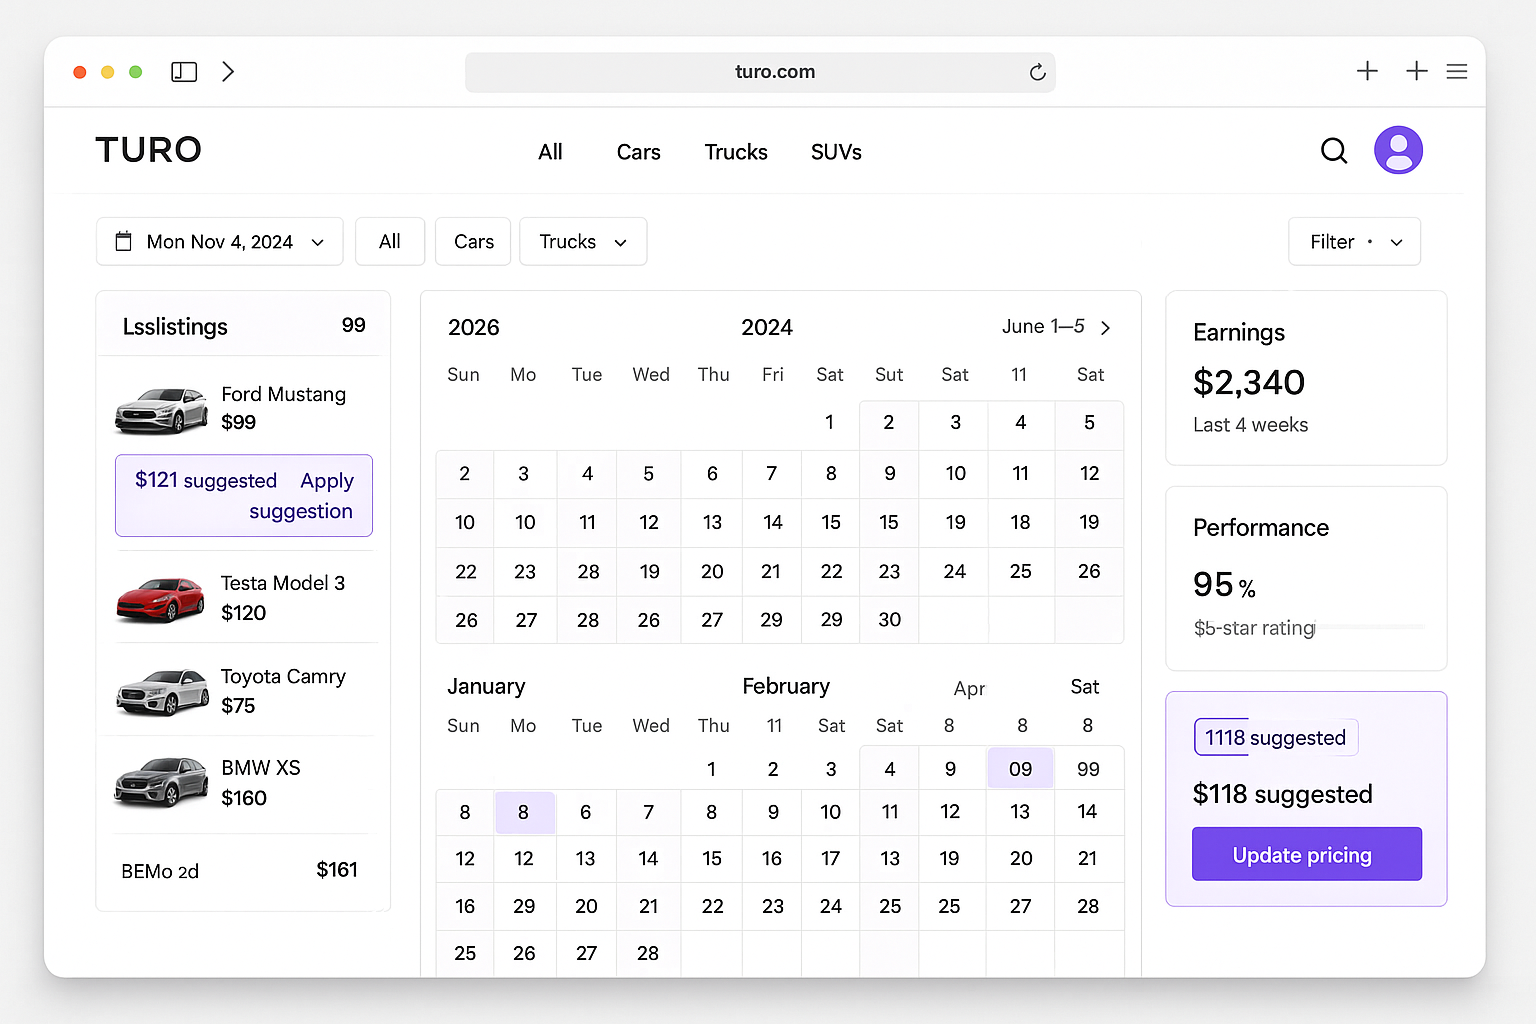
Task: Open search with the magnifier icon
Action: click(x=1334, y=151)
